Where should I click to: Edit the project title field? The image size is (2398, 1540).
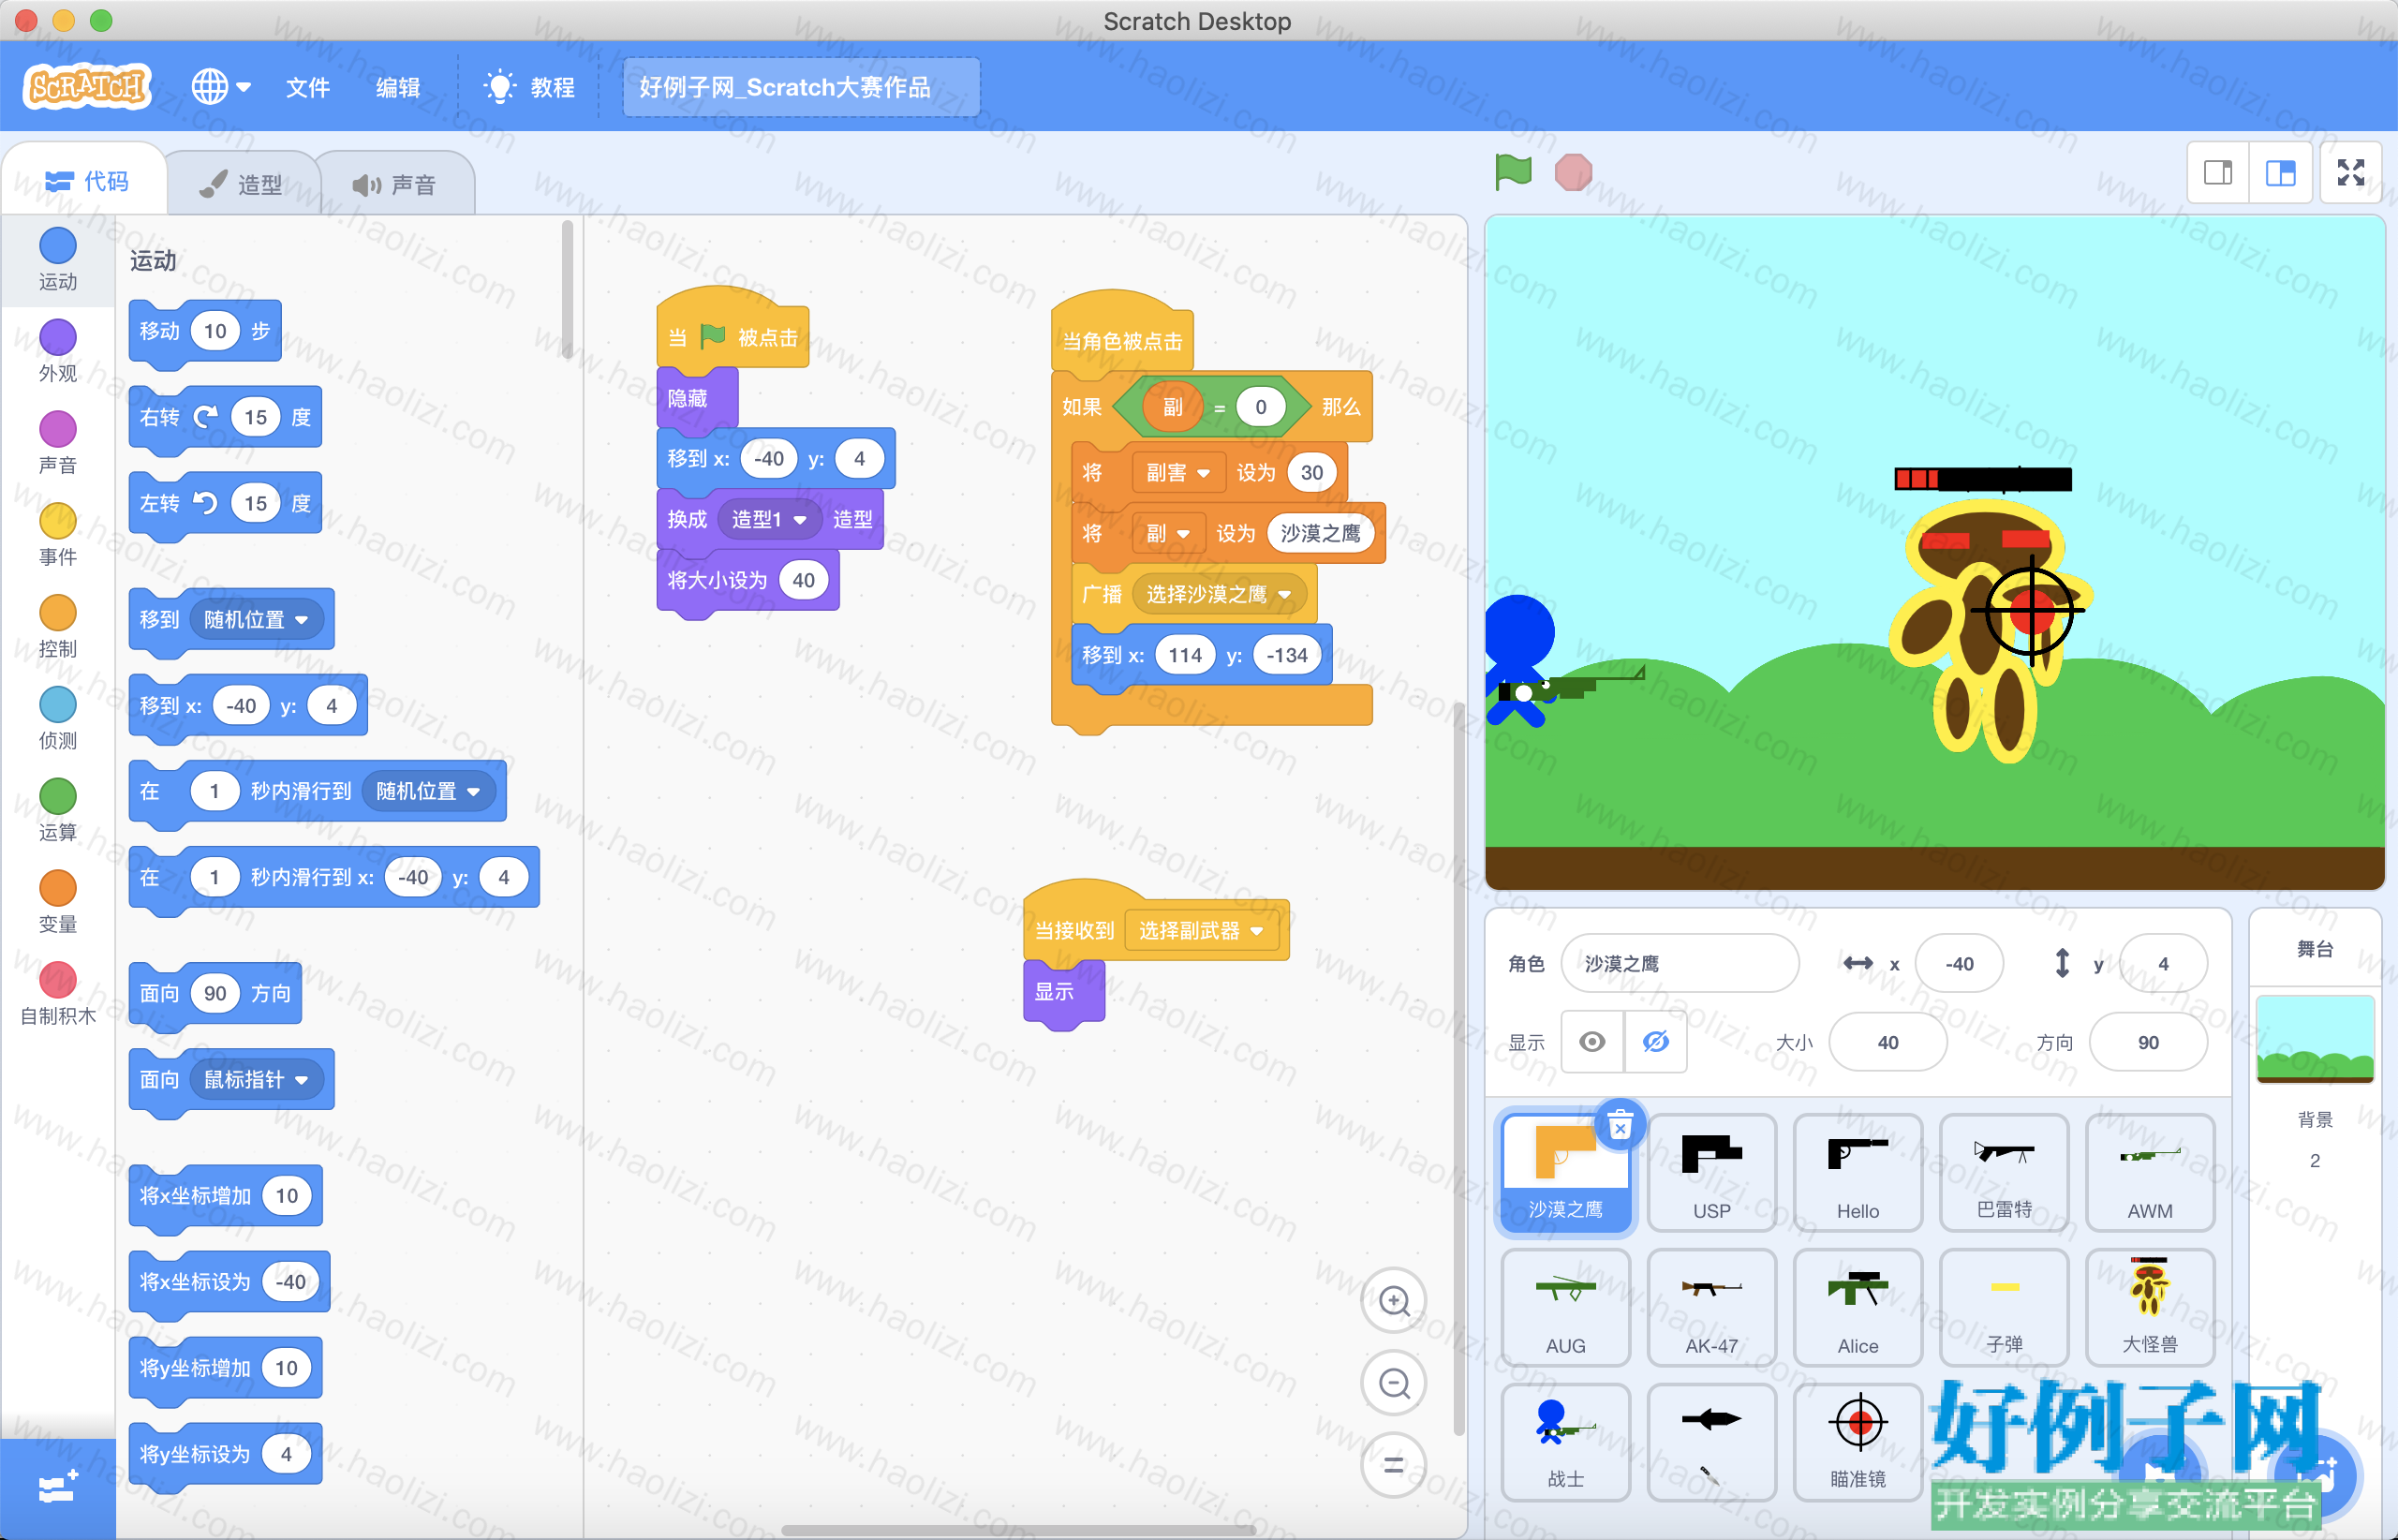point(801,87)
